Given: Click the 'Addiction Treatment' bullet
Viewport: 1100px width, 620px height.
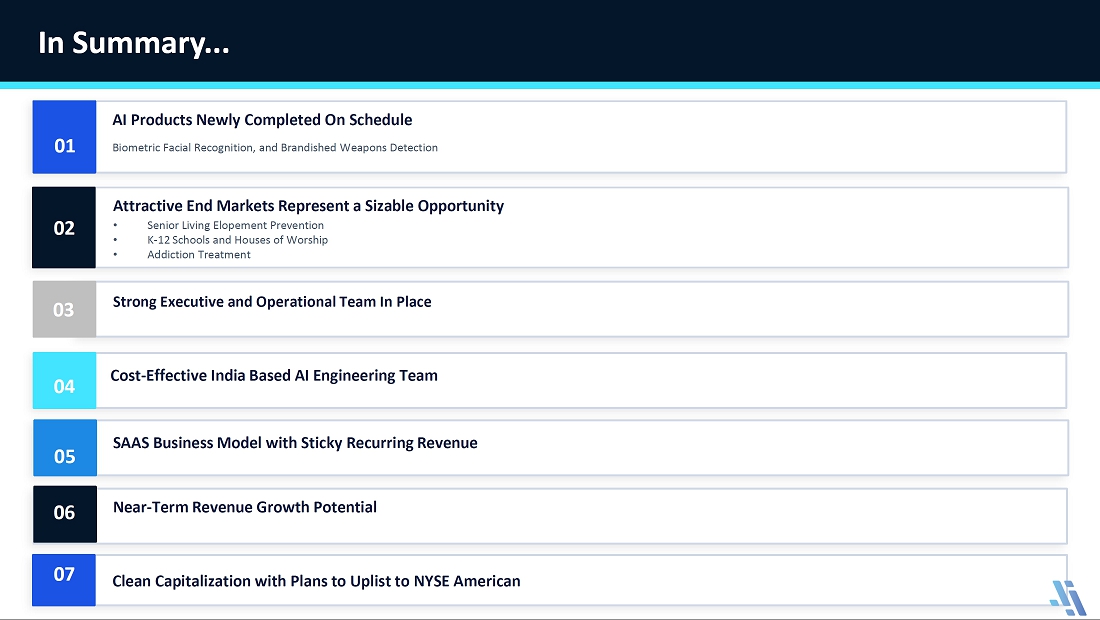Looking at the screenshot, I should [199, 255].
